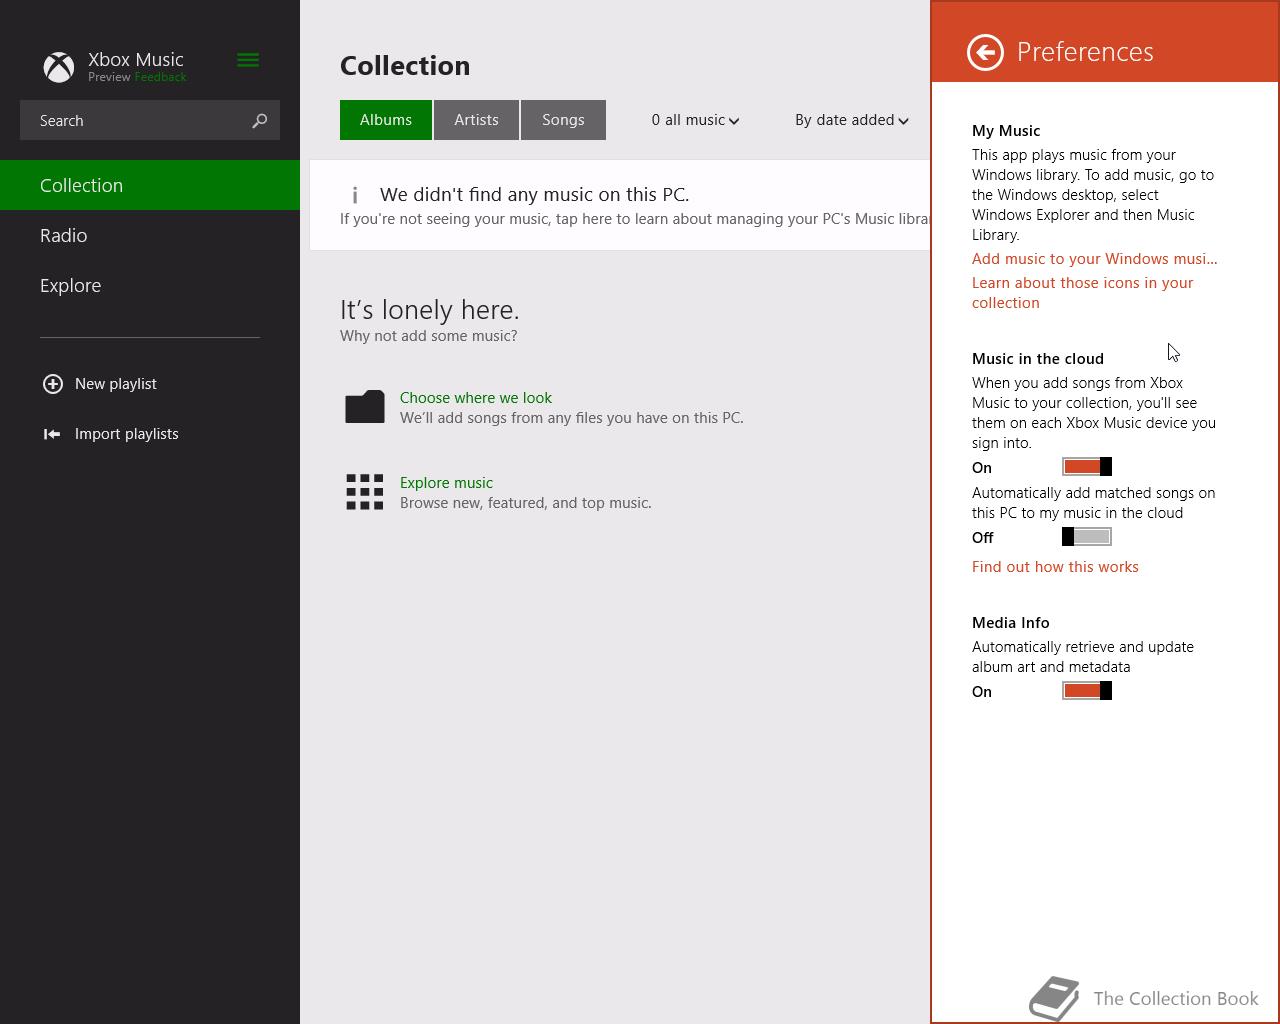Enable automatically add matched songs toggle
This screenshot has height=1024, width=1280.
(x=1087, y=537)
